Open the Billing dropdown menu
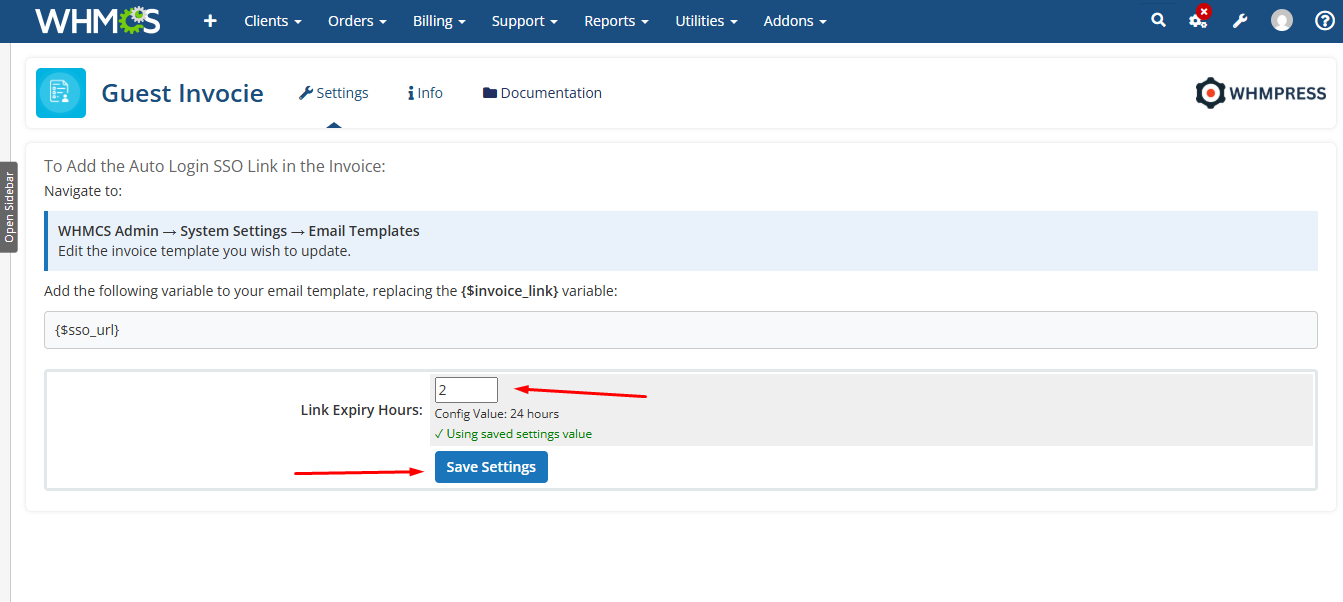This screenshot has height=602, width=1343. click(x=439, y=21)
